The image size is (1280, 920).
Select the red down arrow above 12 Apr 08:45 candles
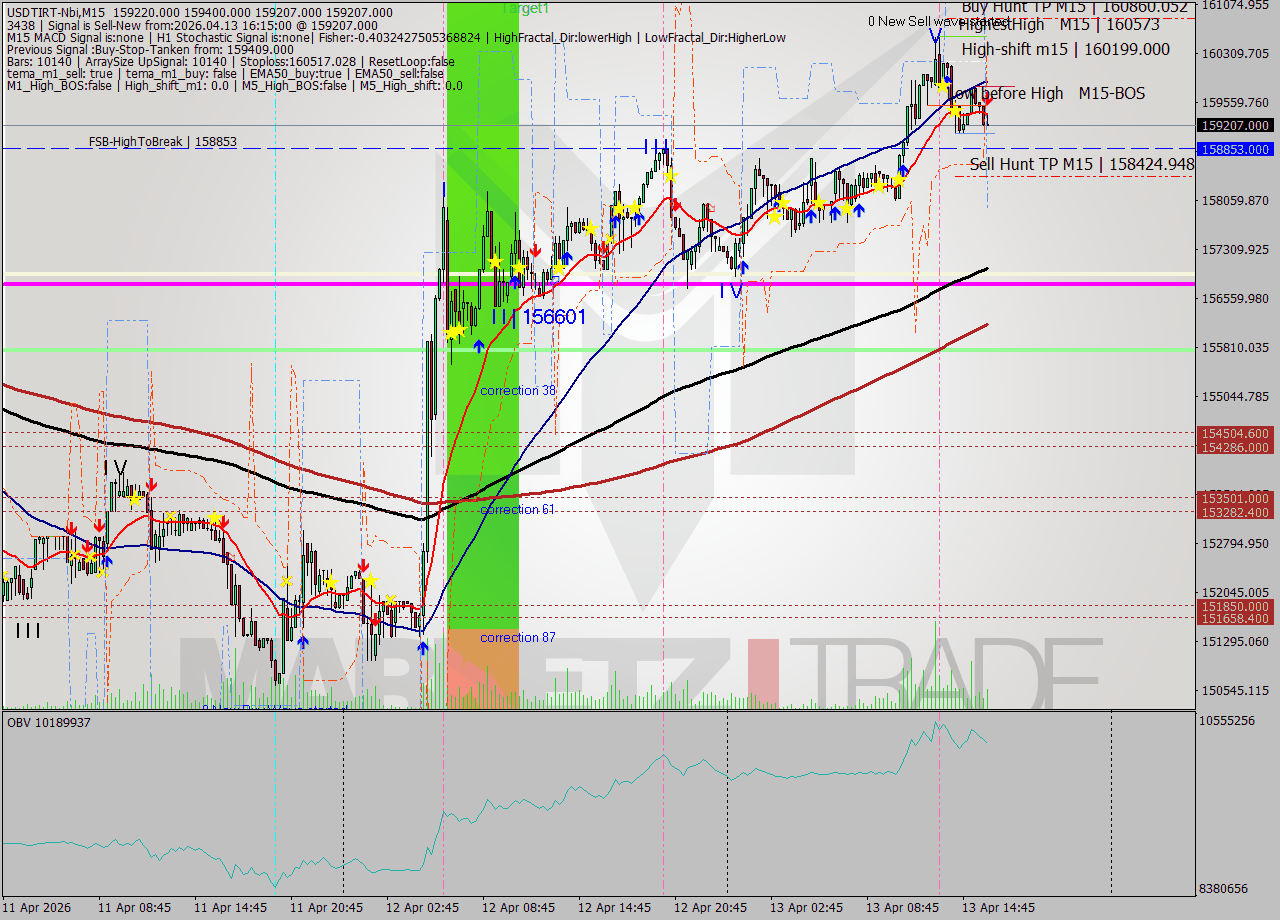point(536,251)
